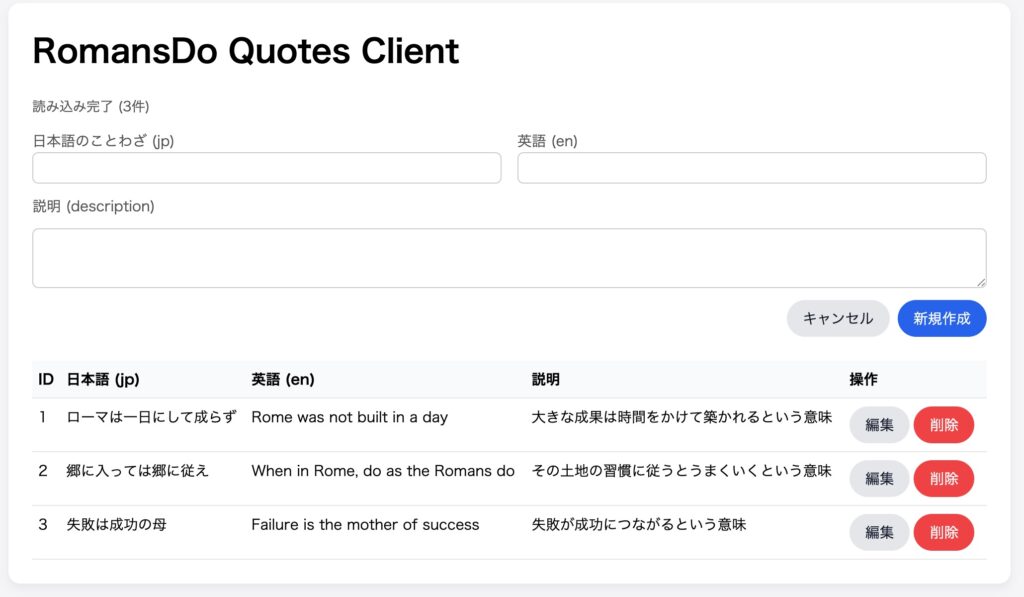The width and height of the screenshot is (1024, 597).
Task: Select the 郷に入っては郷に従え table cell
Action: click(138, 471)
